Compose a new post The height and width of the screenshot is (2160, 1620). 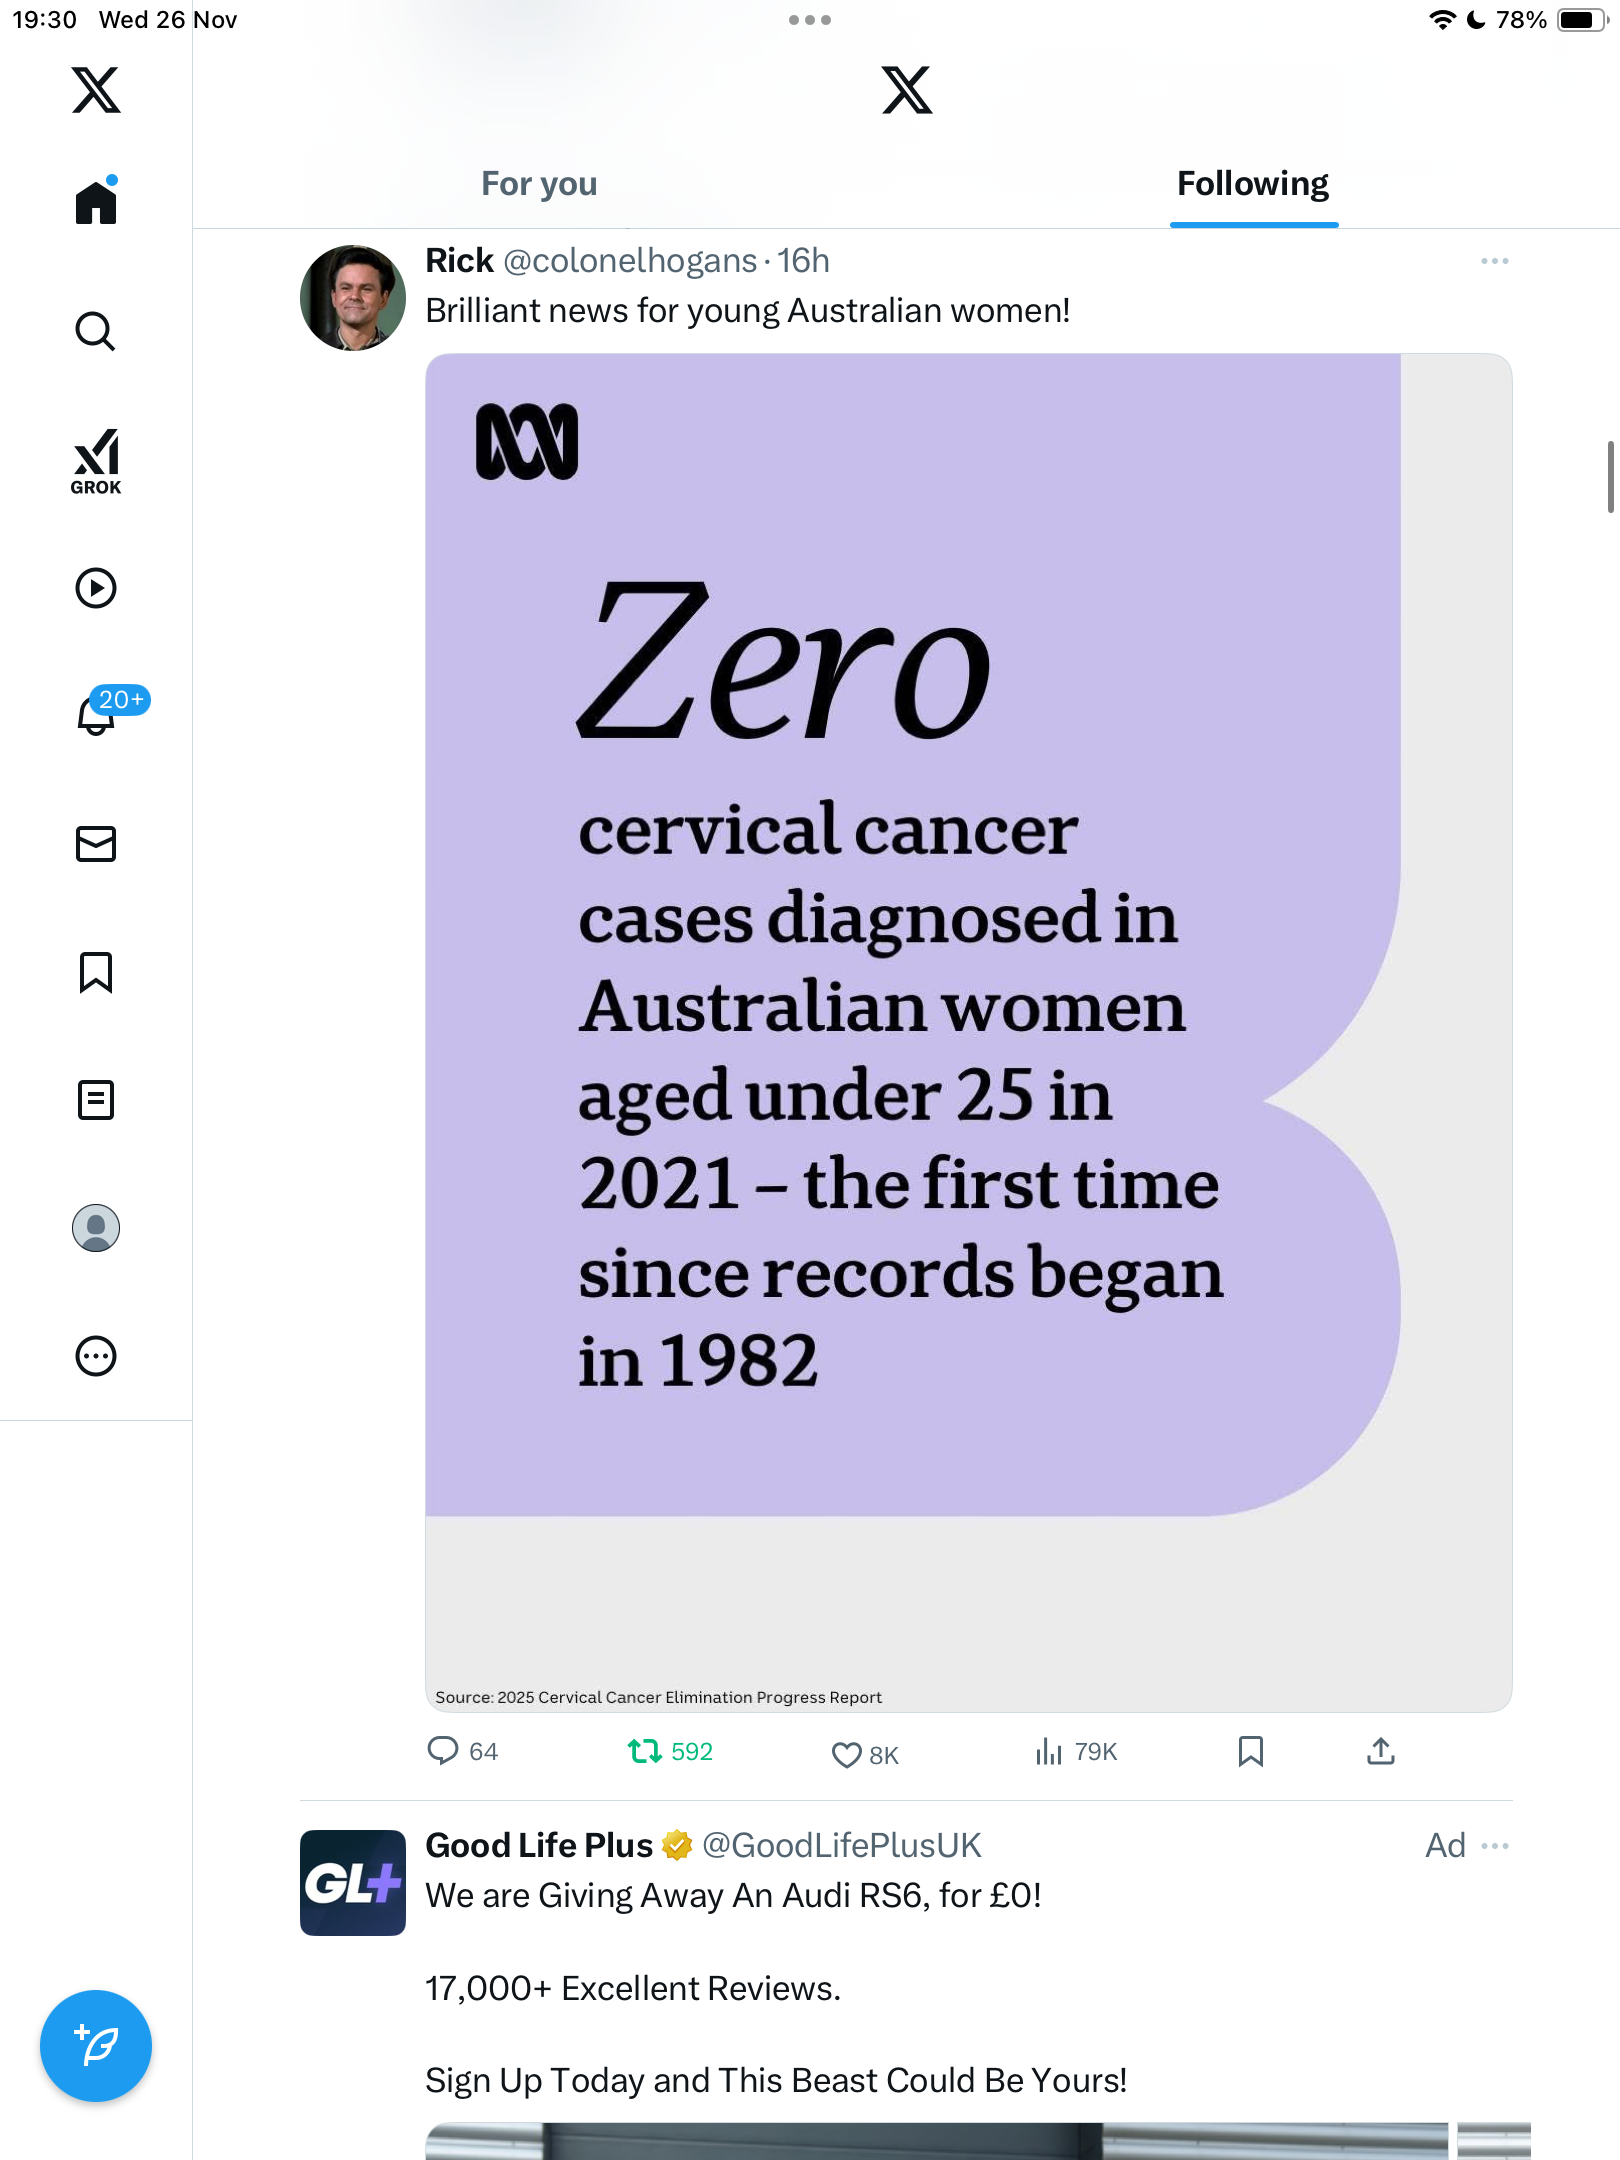point(96,2046)
